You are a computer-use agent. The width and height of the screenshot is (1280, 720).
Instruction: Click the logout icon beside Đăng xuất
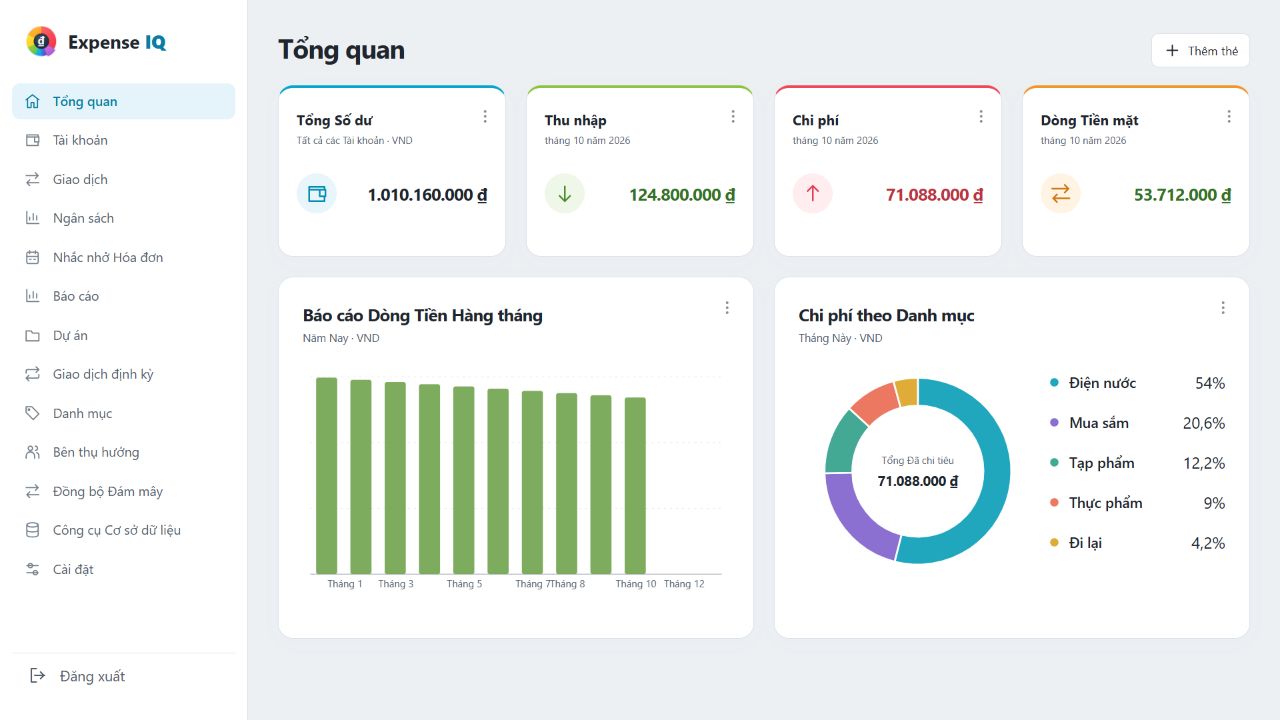click(x=38, y=676)
